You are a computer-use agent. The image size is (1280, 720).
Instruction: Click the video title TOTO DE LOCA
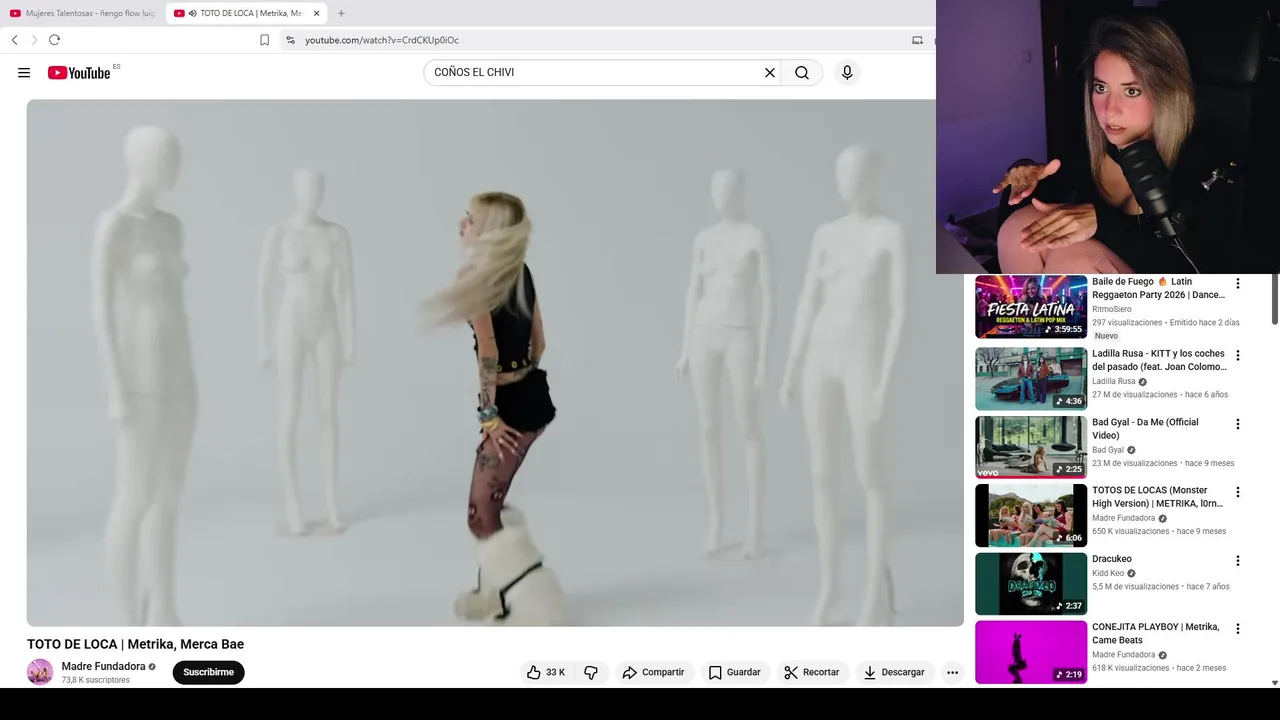pyautogui.click(x=135, y=644)
